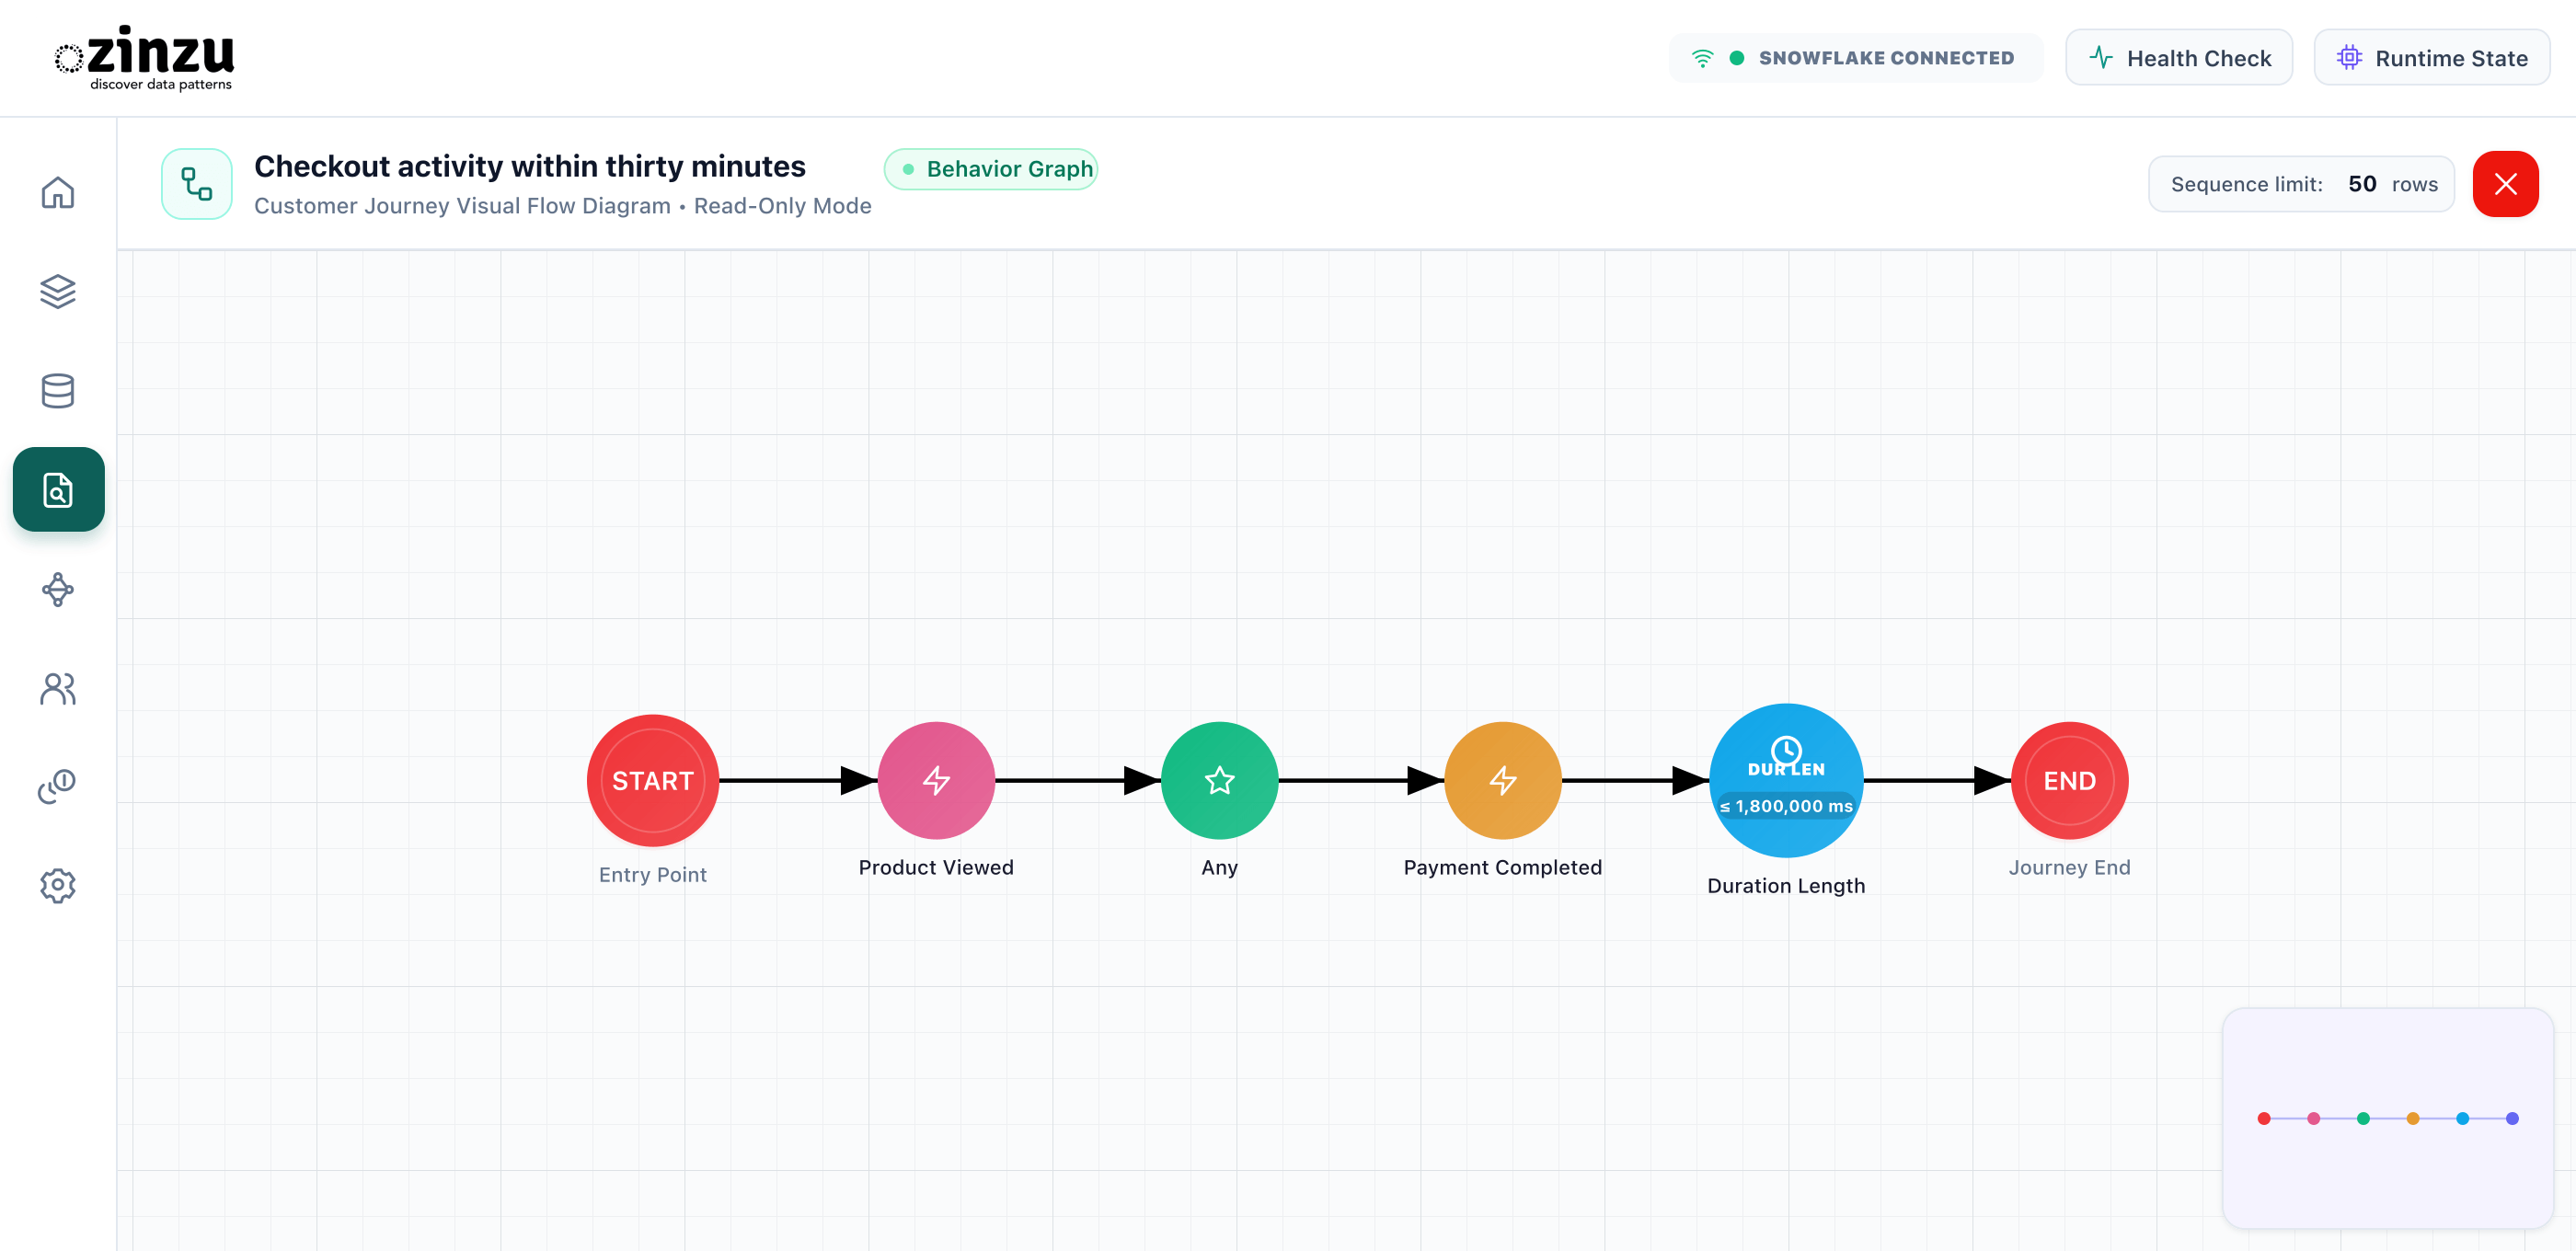Click the Behavior Graph badge

[x=991, y=169]
